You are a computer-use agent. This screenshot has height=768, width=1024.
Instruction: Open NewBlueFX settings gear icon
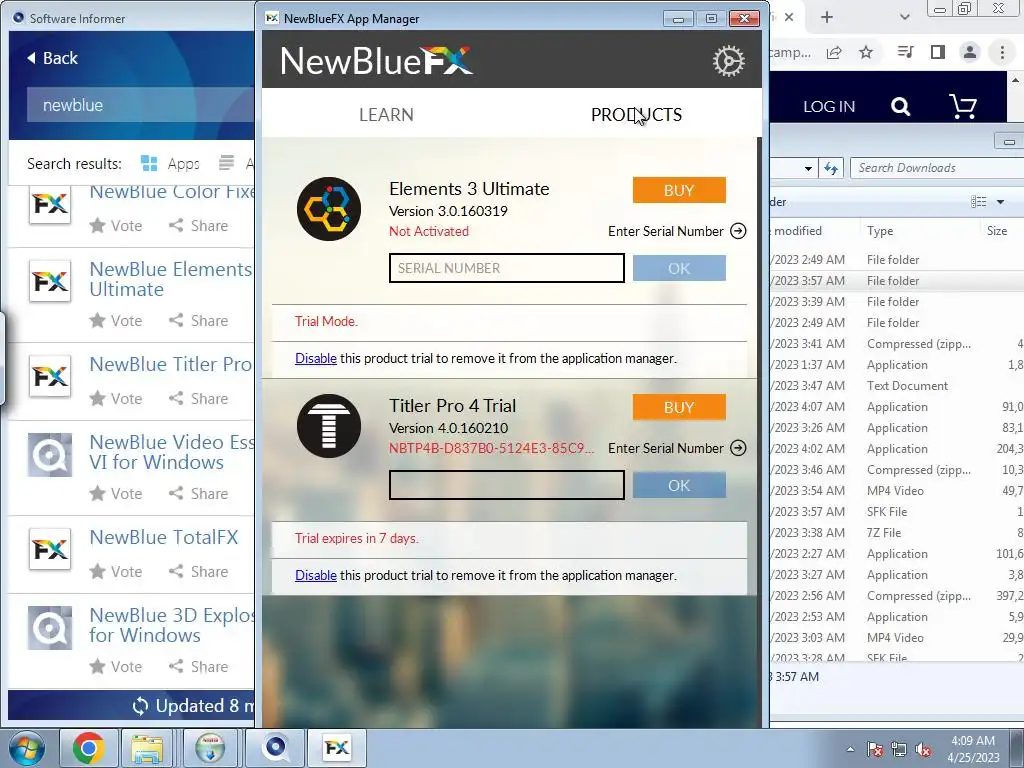[728, 61]
